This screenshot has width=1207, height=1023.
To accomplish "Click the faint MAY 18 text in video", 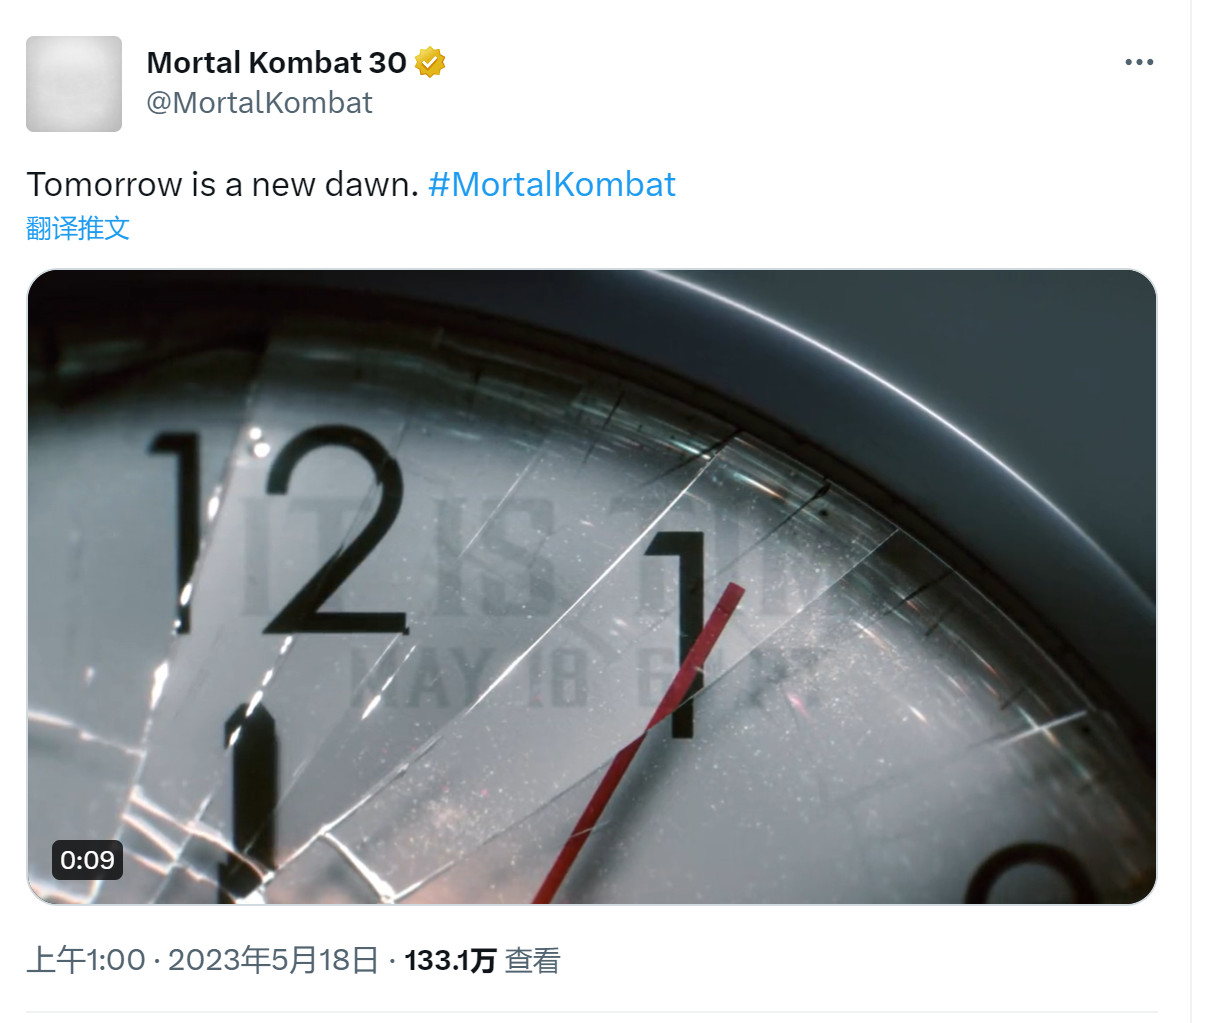I will [468, 677].
